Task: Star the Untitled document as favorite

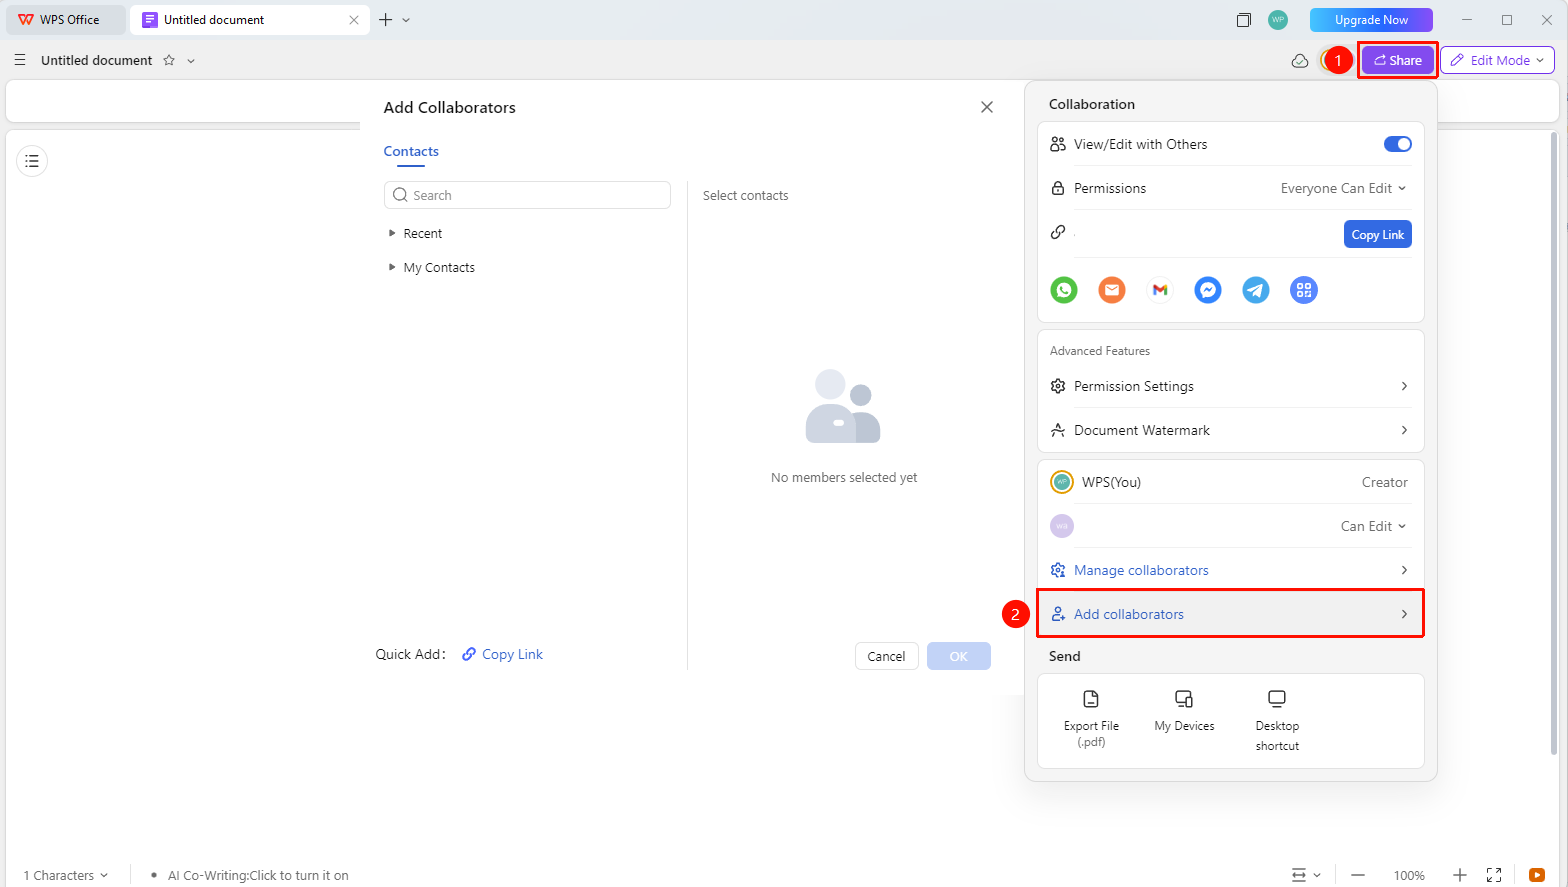Action: [169, 60]
